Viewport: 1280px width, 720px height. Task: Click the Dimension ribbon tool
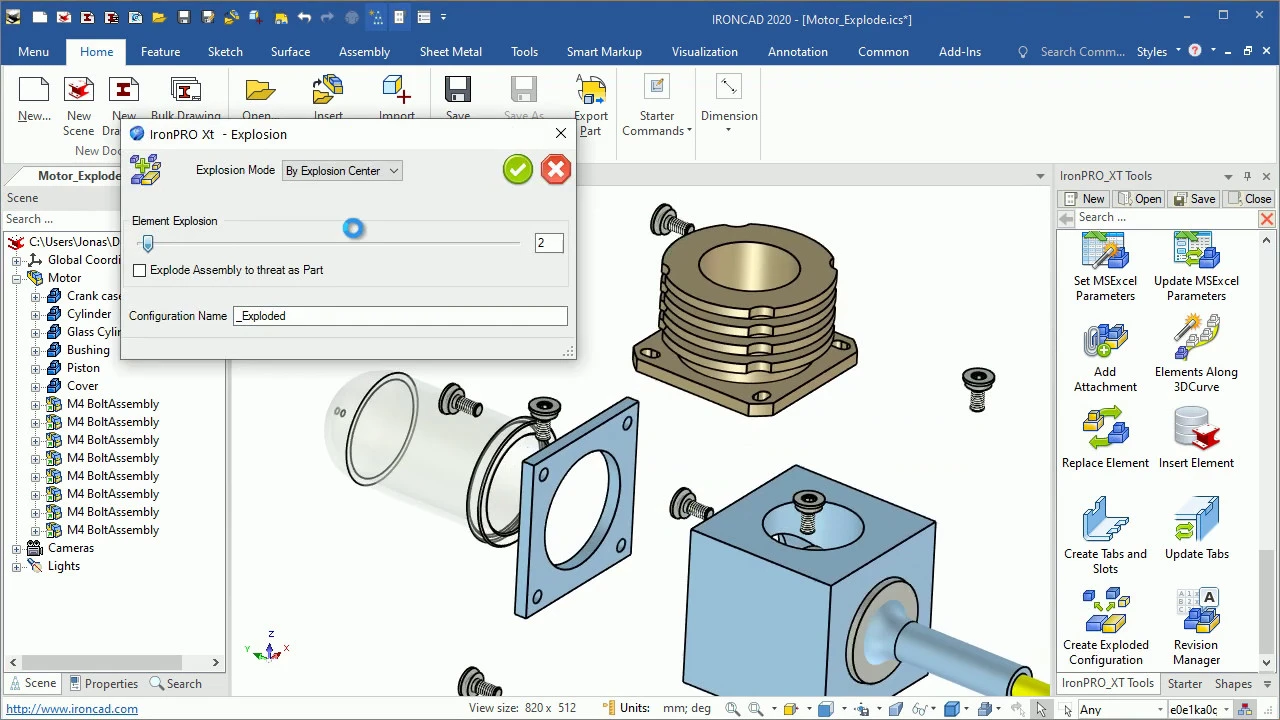click(729, 104)
